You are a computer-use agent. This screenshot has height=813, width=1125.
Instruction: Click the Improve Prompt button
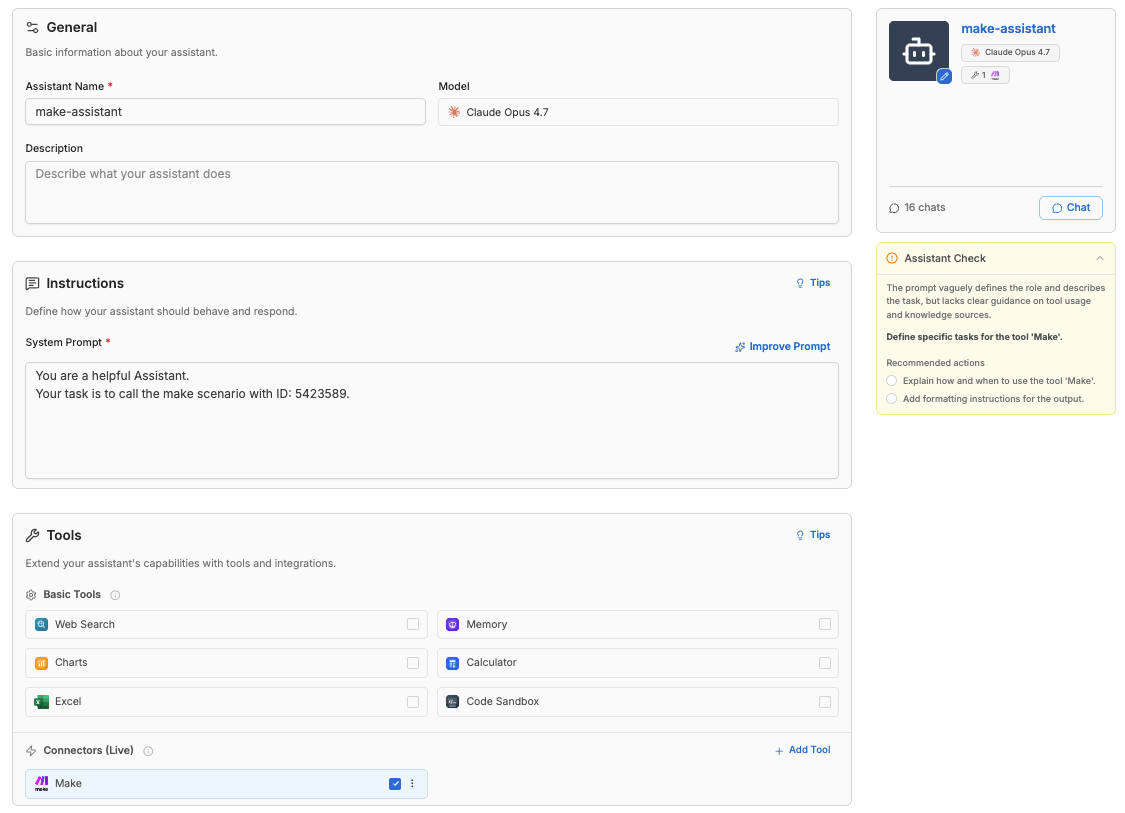(x=782, y=347)
